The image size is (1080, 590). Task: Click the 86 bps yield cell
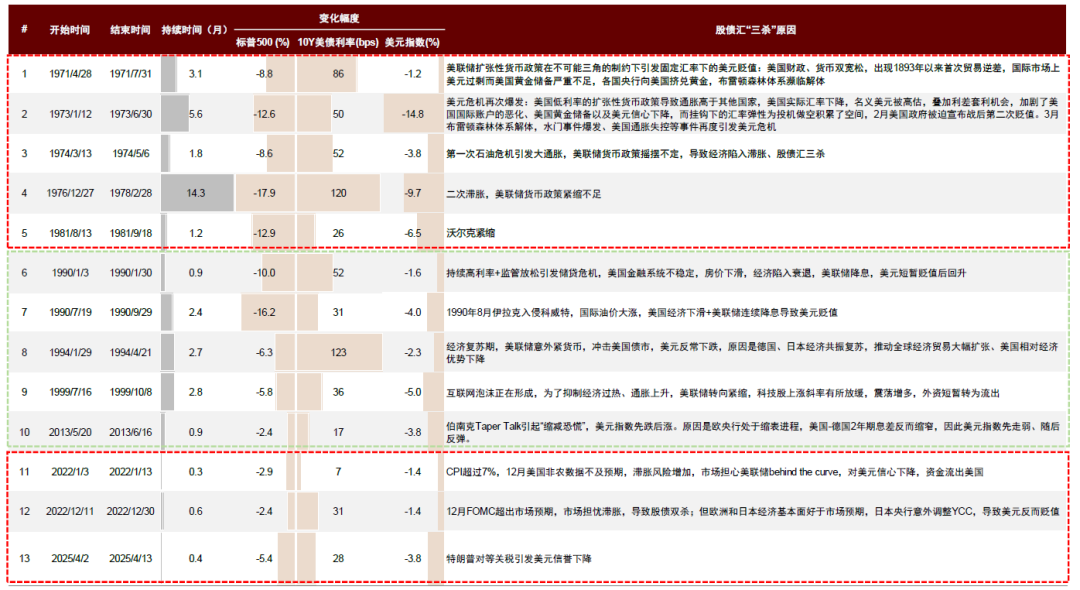pyautogui.click(x=338, y=74)
